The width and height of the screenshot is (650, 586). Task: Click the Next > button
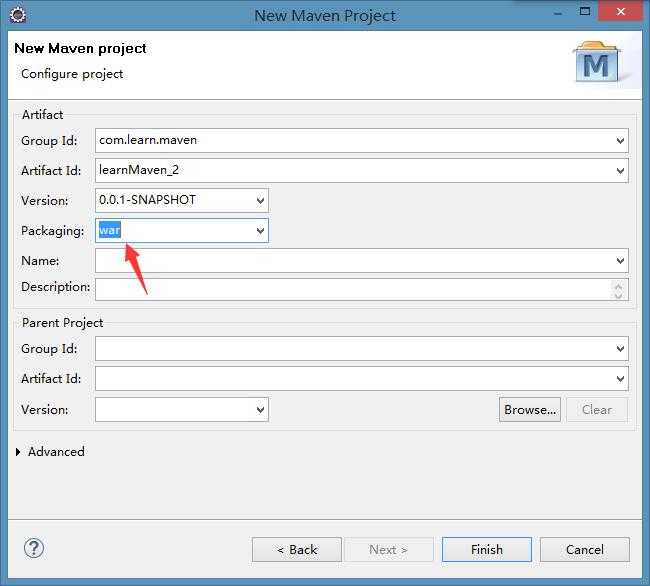[x=388, y=550]
